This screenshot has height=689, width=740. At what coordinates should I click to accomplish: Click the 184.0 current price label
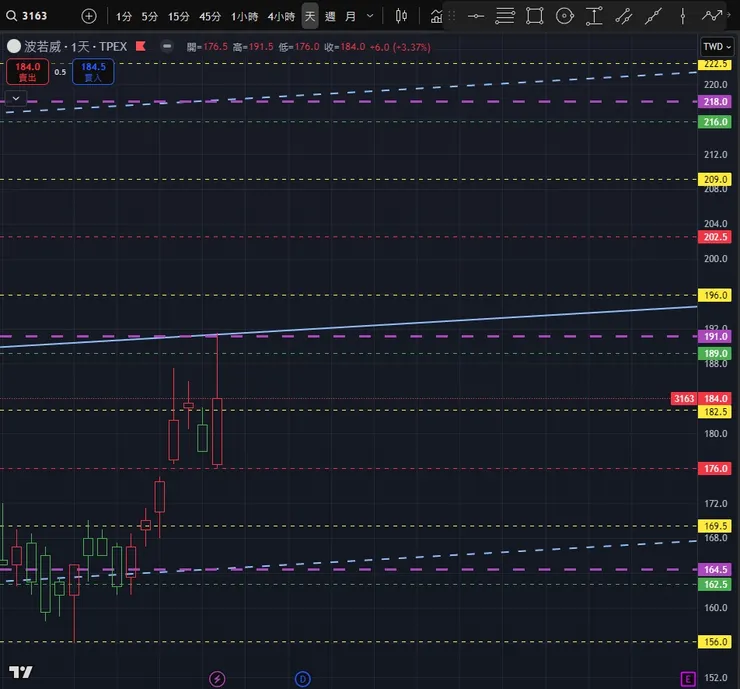tap(715, 399)
